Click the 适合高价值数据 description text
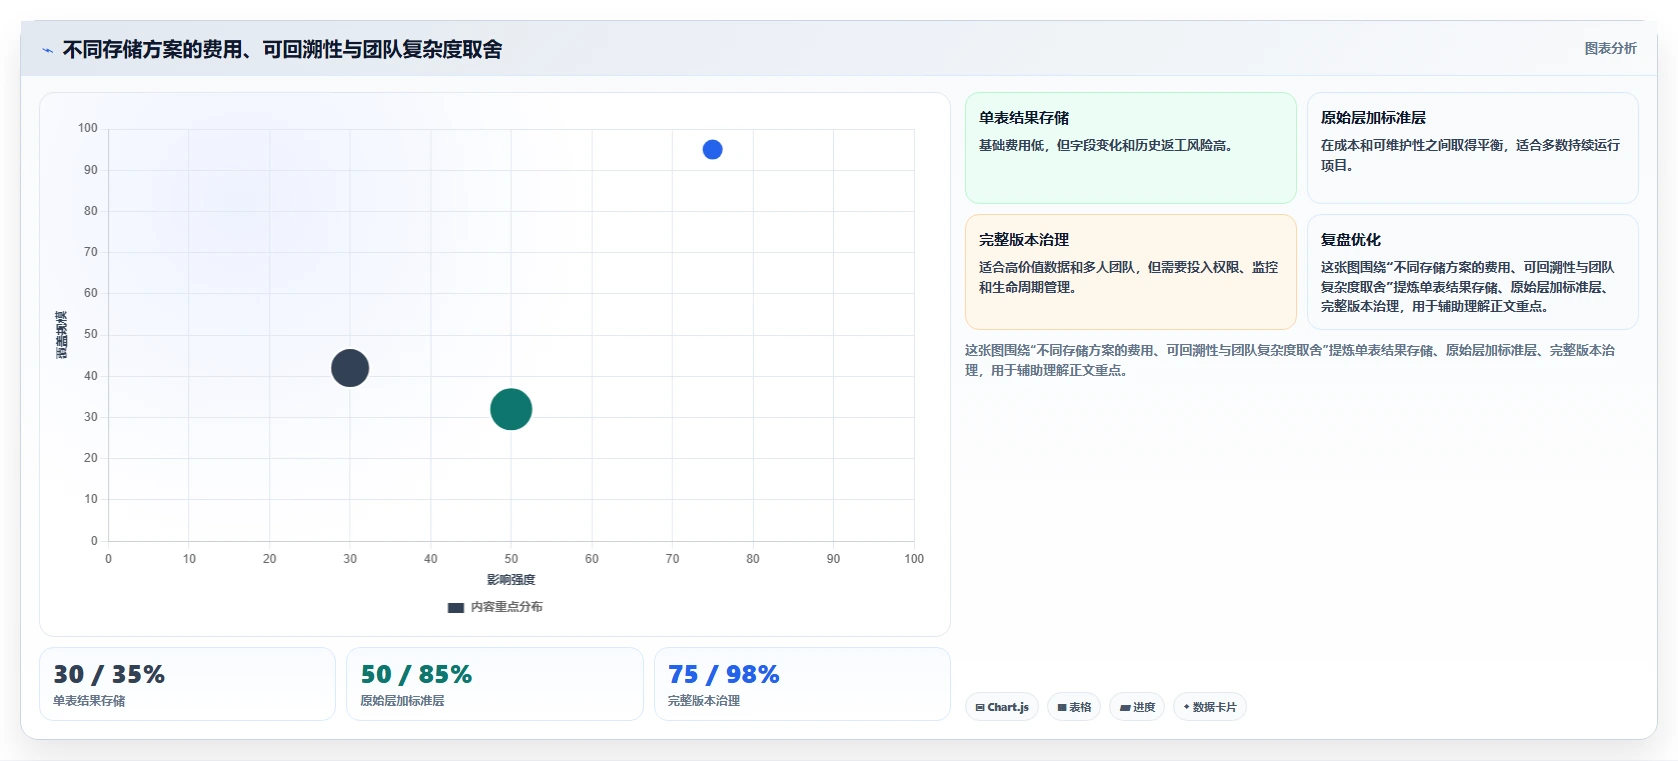The height and width of the screenshot is (761, 1678). coord(1128,277)
